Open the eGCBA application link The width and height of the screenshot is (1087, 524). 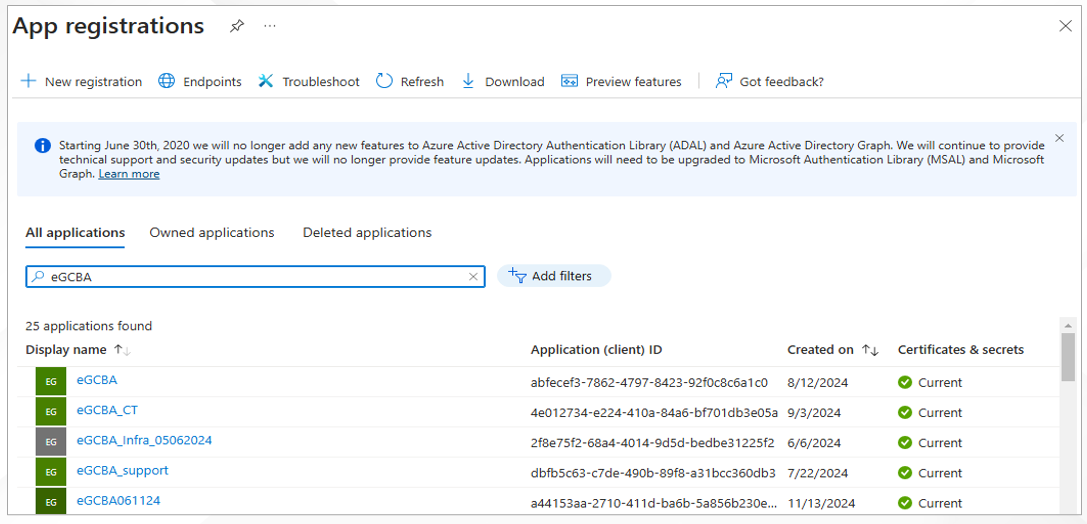pos(97,380)
